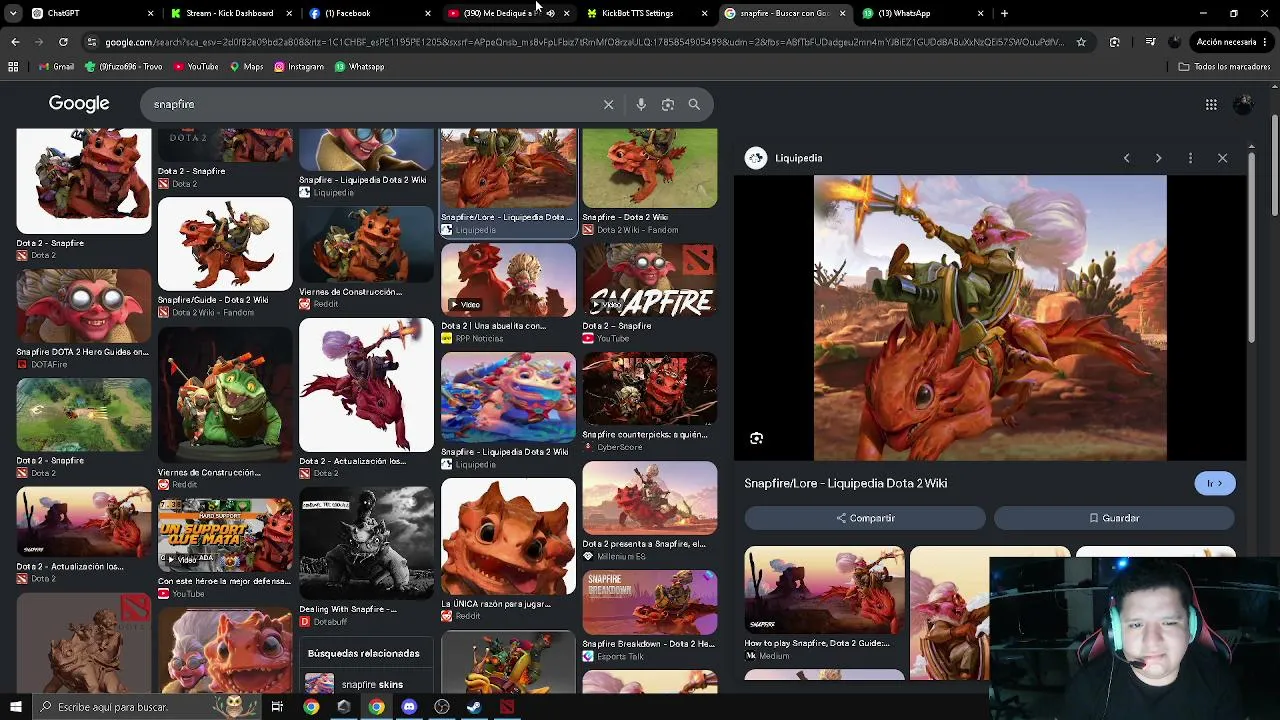1280x720 pixels.
Task: Open Task View on the taskbar
Action: [x=277, y=707]
